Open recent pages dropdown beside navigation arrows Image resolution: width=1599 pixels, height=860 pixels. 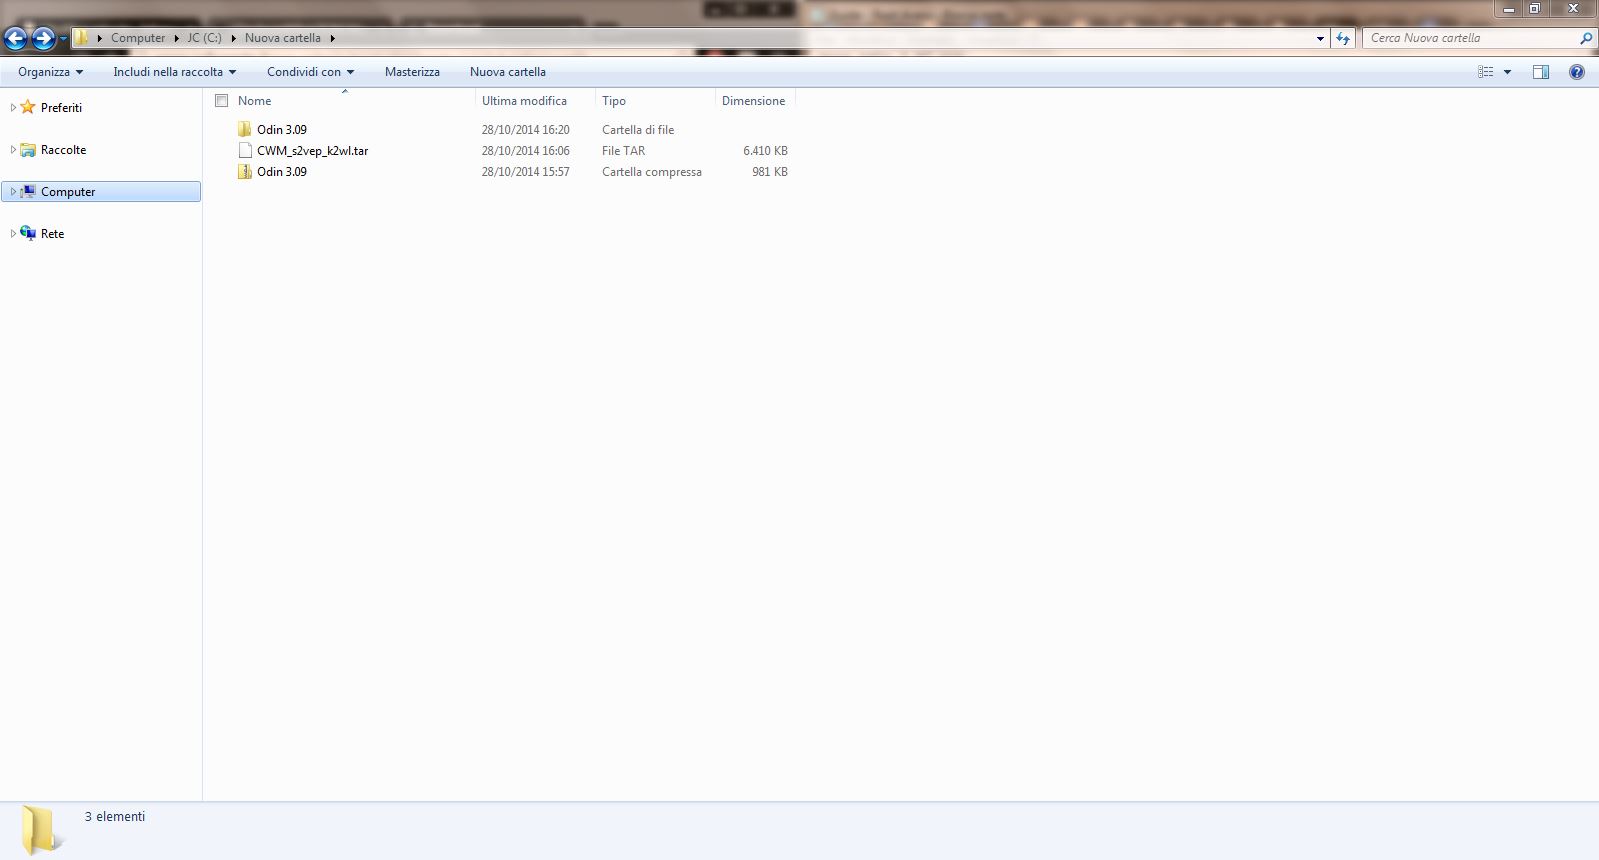click(63, 39)
